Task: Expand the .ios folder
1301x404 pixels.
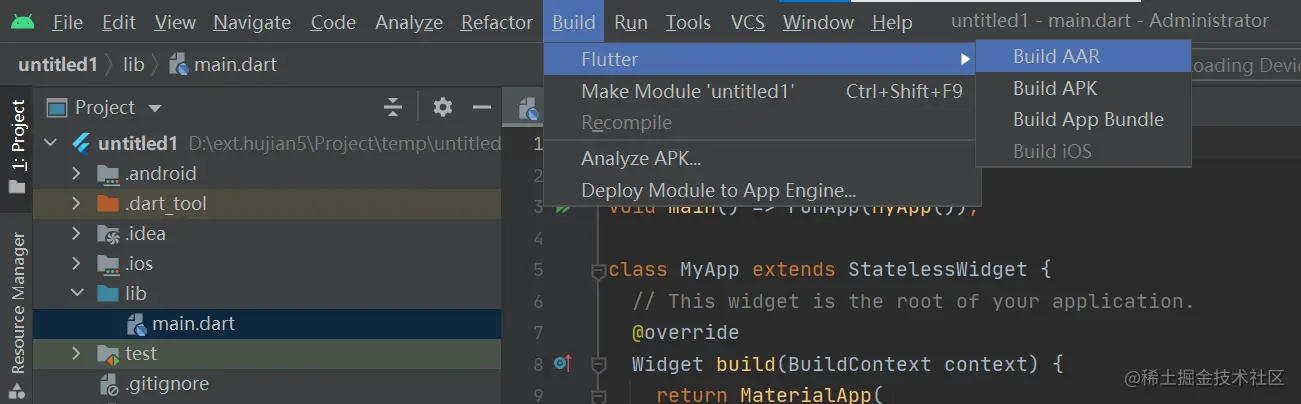Action: click(76, 264)
